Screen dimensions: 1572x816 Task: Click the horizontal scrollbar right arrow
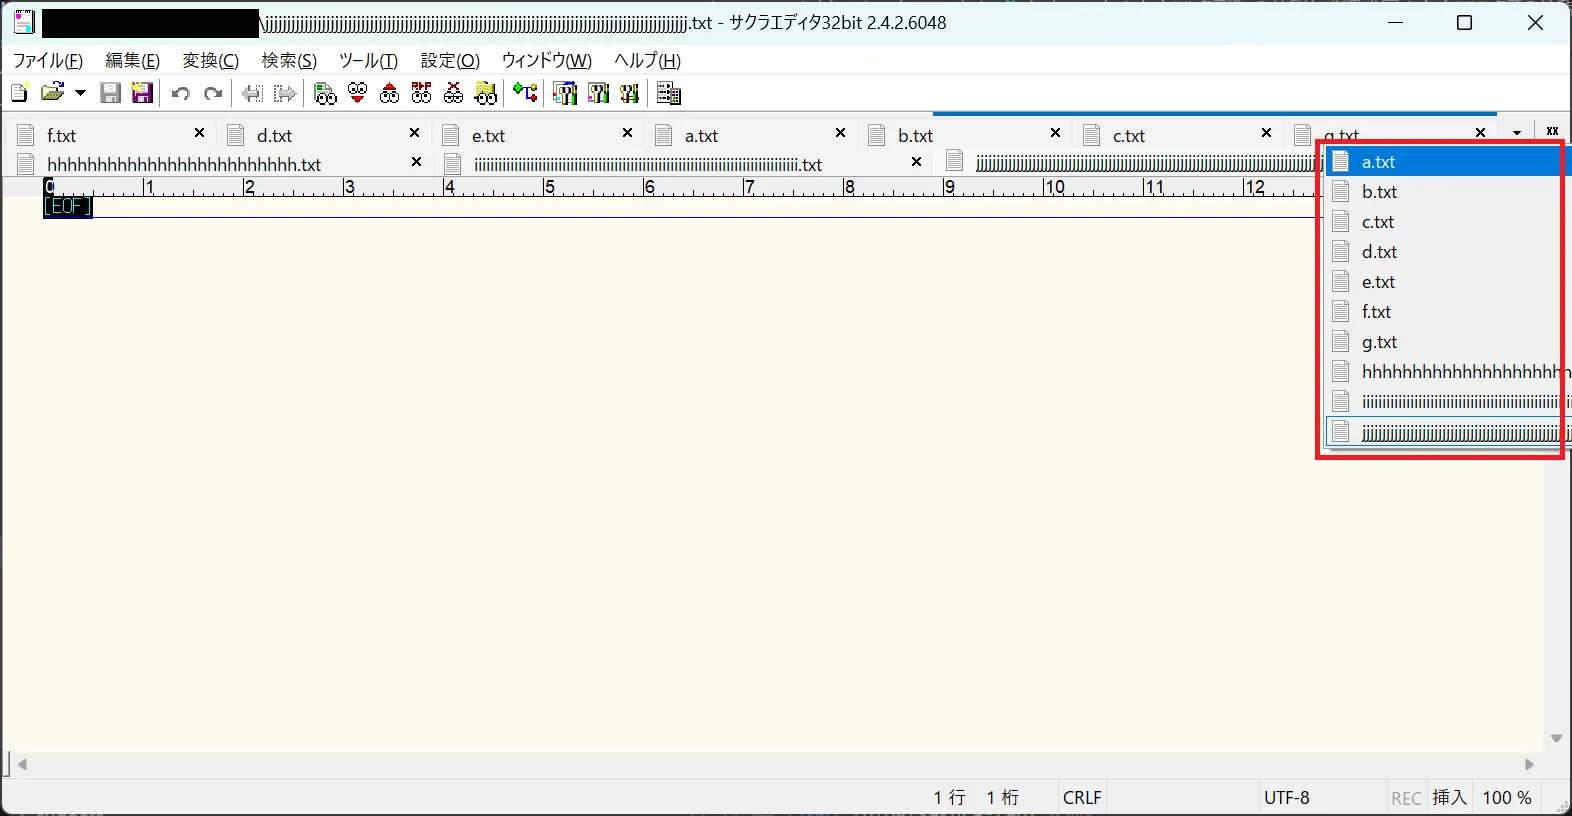tap(1529, 765)
